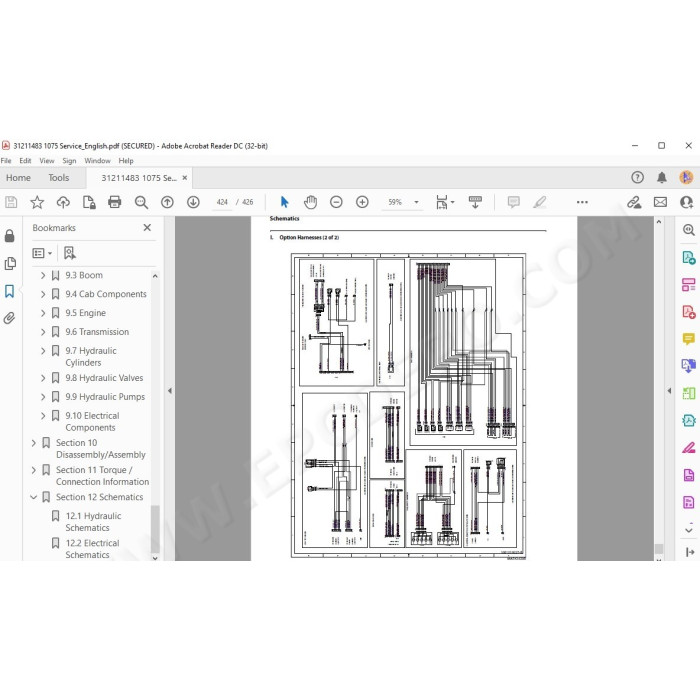Screen dimensions: 700x700
Task: Open more tools ellipsis
Action: pos(582,202)
